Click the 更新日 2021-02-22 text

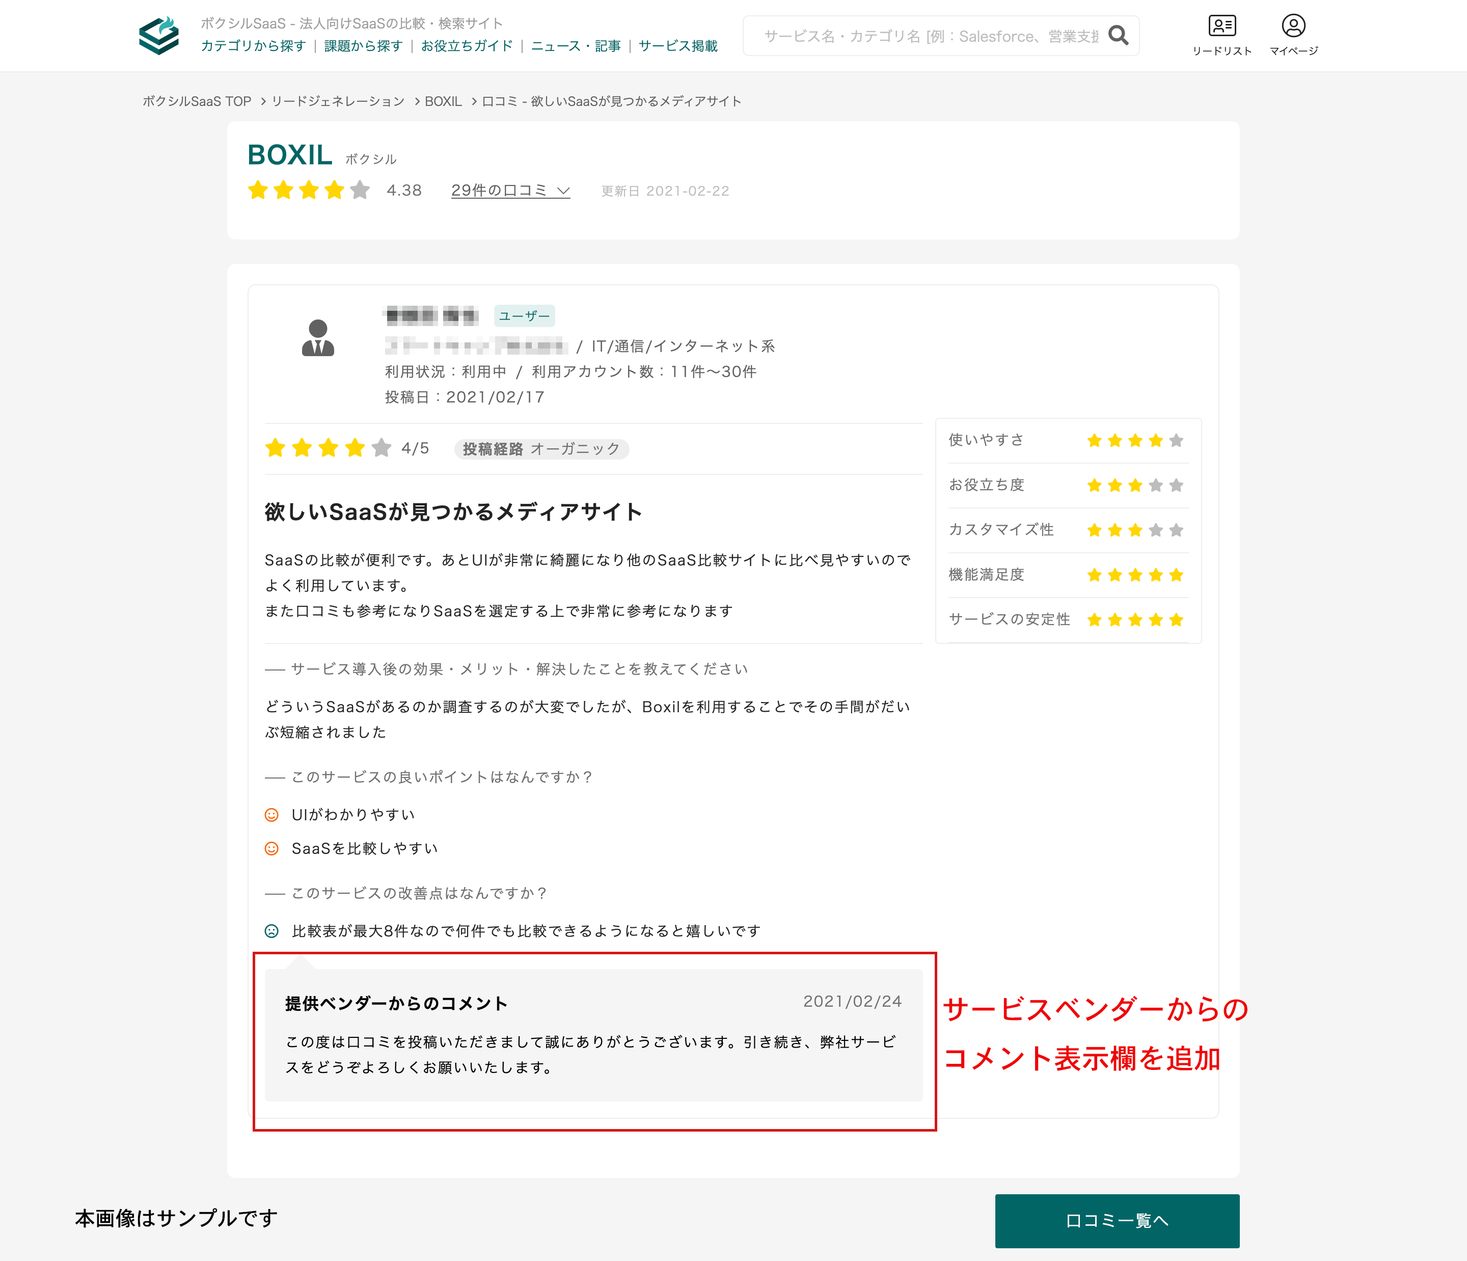(665, 191)
